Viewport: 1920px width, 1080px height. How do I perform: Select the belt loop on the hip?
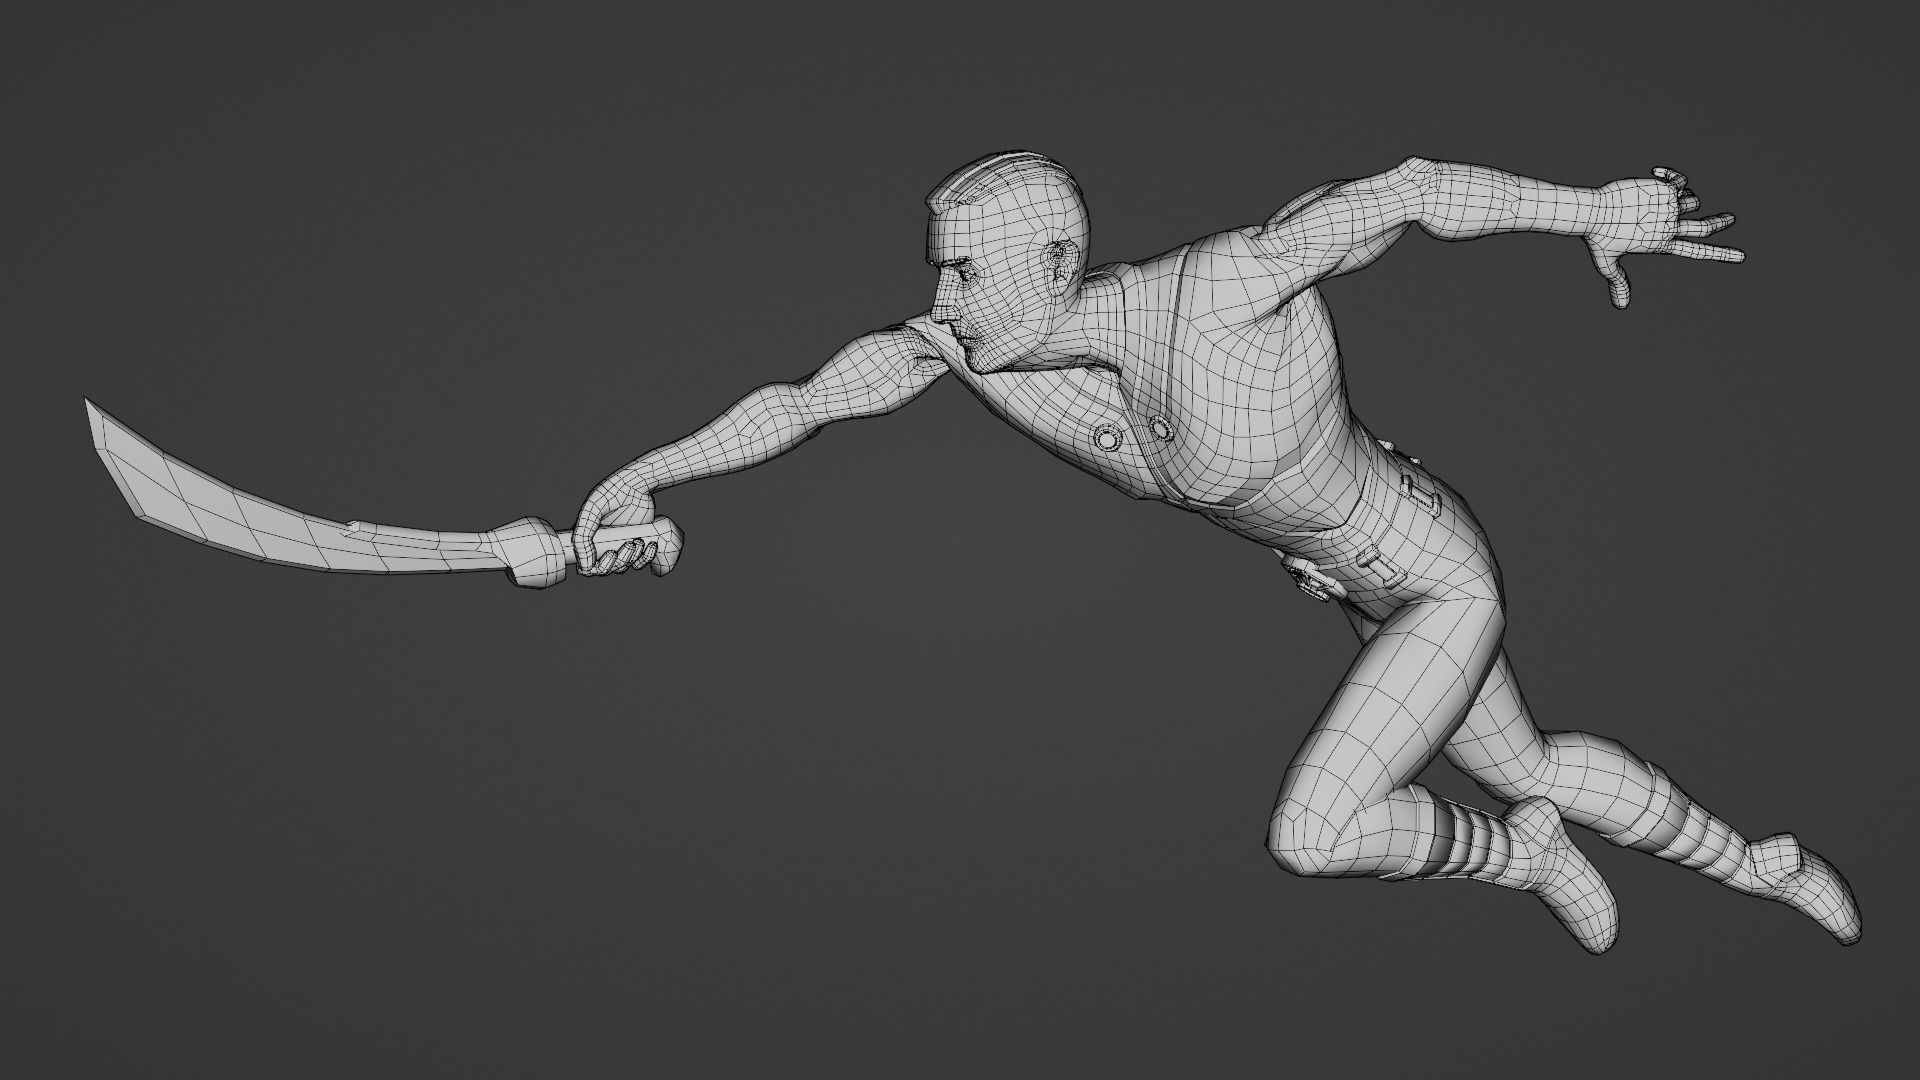coord(1422,494)
